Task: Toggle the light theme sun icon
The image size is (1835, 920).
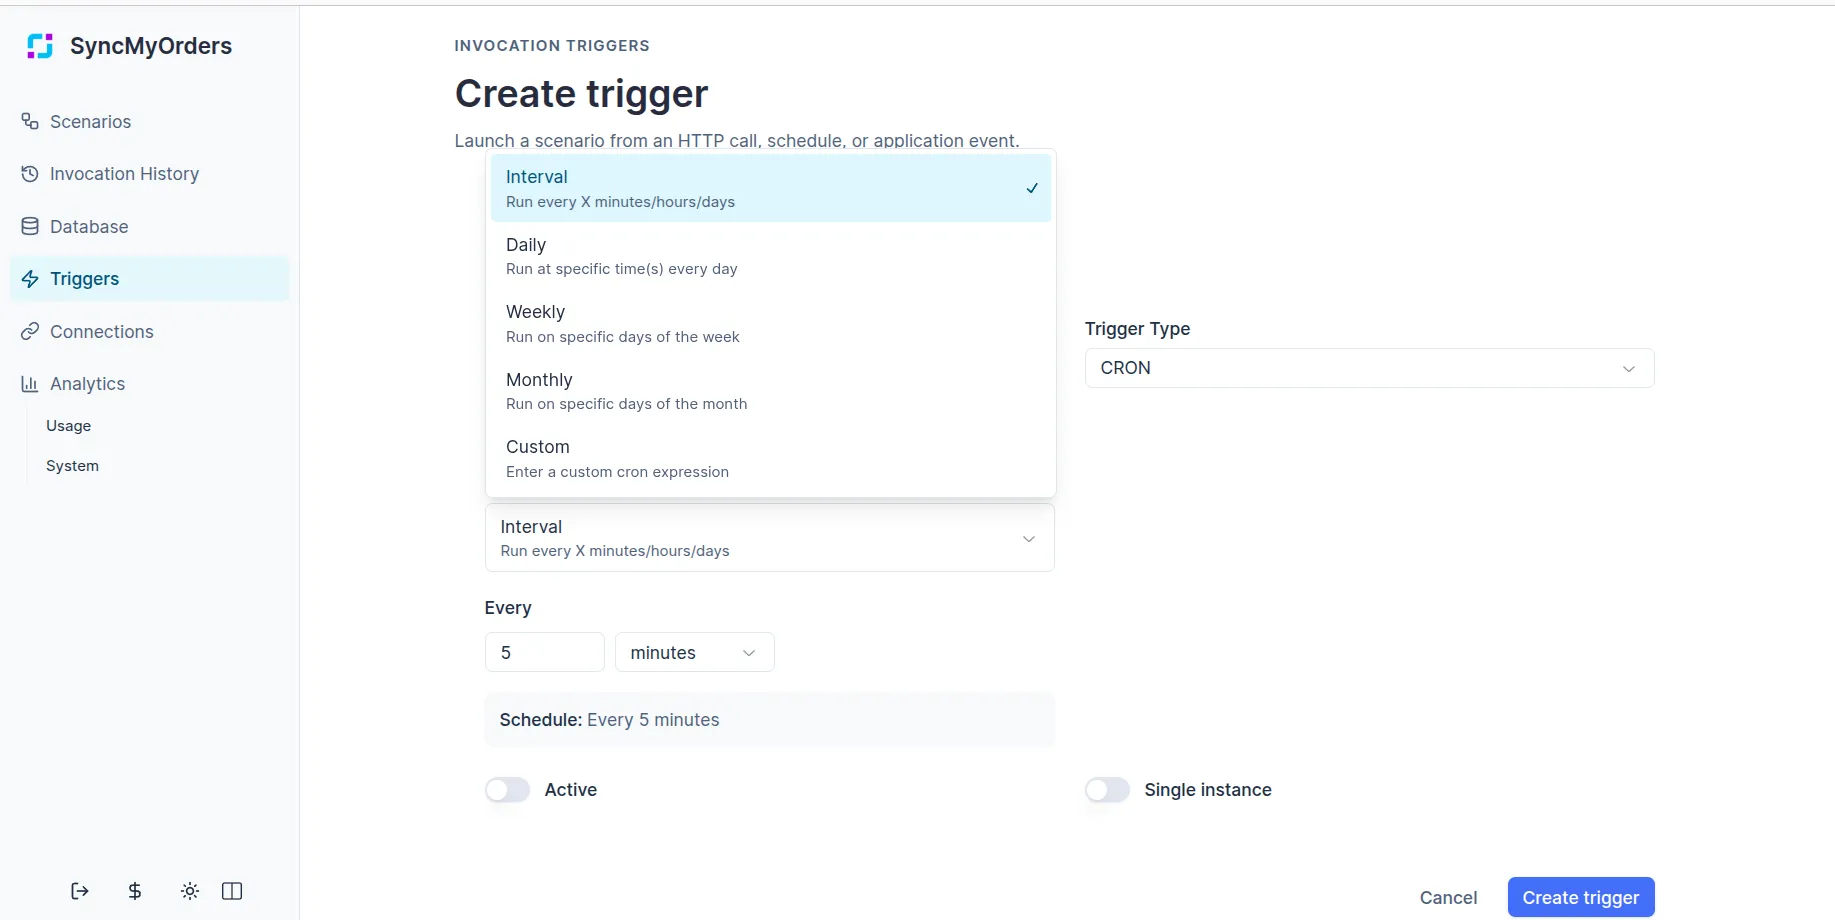Action: pos(189,891)
